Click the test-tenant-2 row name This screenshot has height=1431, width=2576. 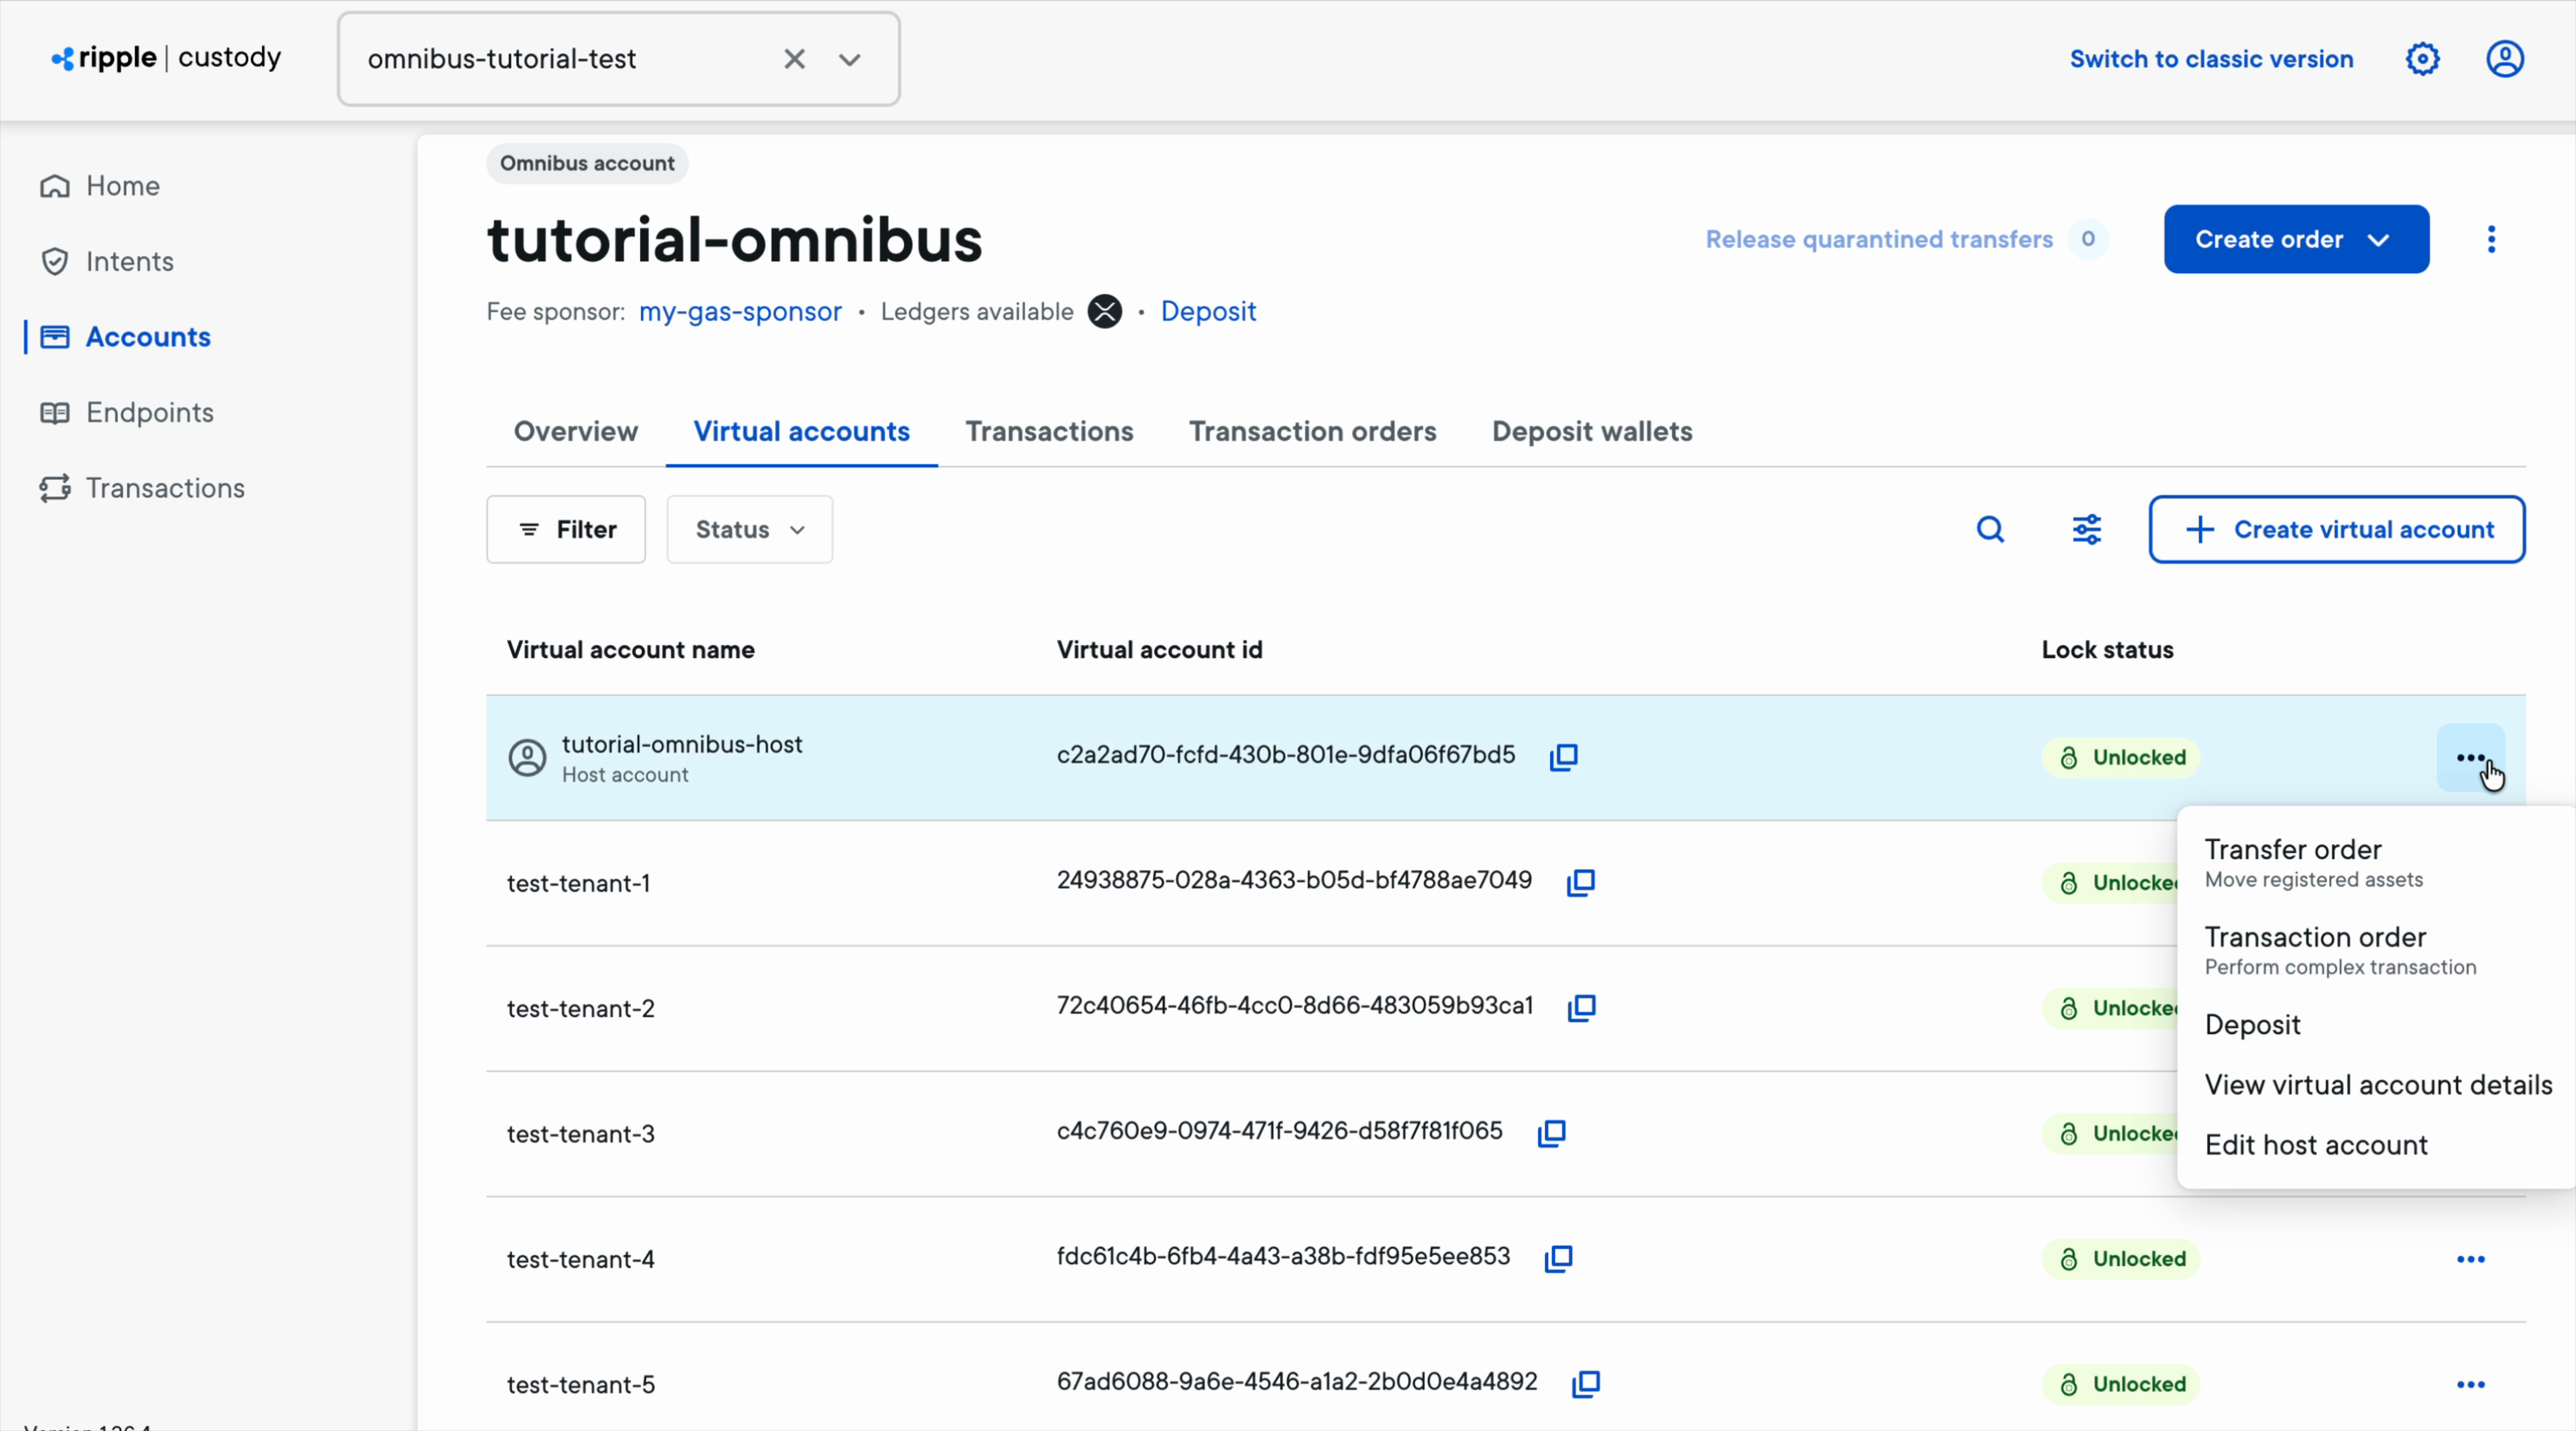[580, 1008]
